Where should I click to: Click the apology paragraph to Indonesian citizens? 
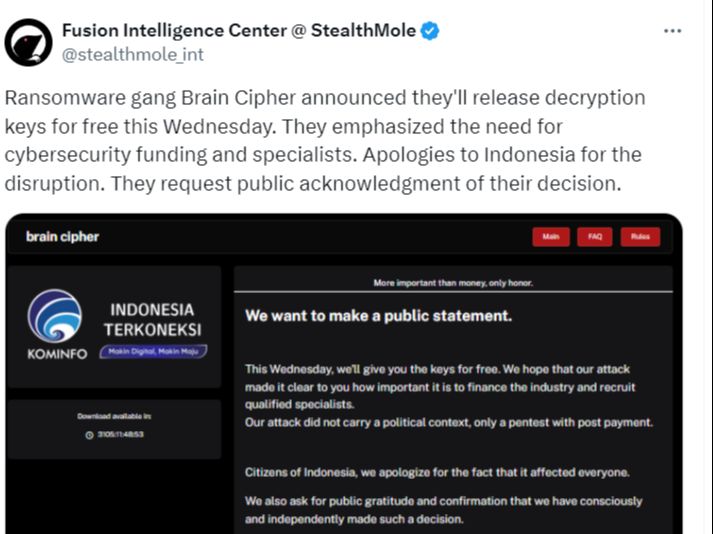click(437, 473)
